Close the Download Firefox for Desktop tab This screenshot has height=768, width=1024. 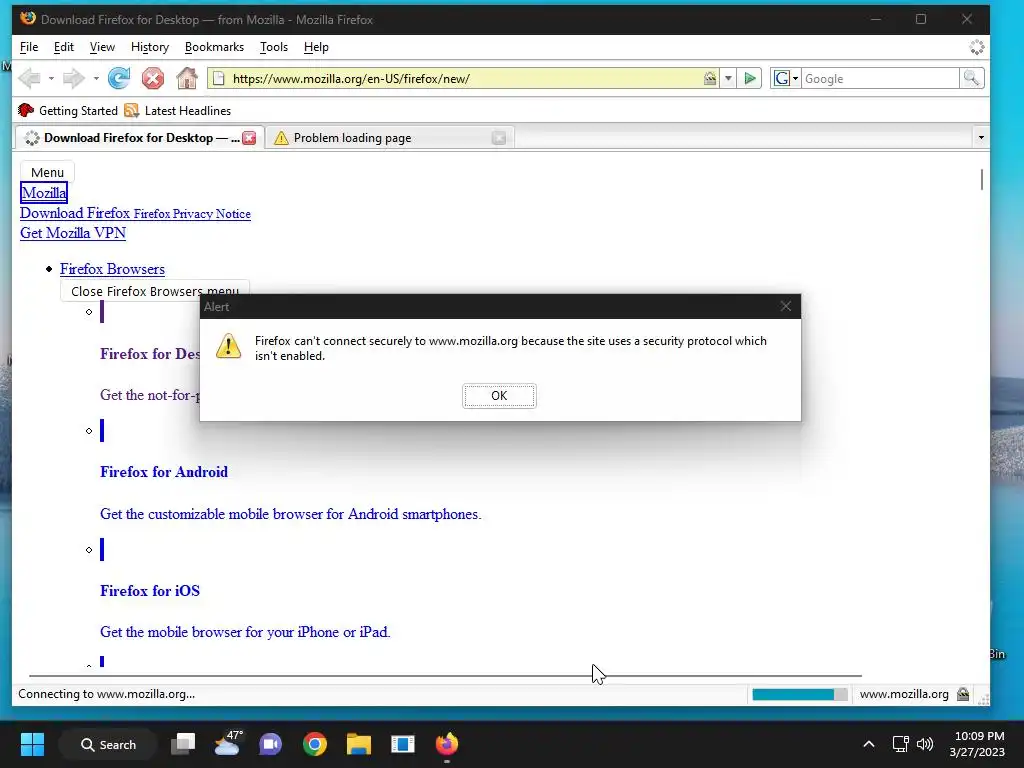pos(249,138)
